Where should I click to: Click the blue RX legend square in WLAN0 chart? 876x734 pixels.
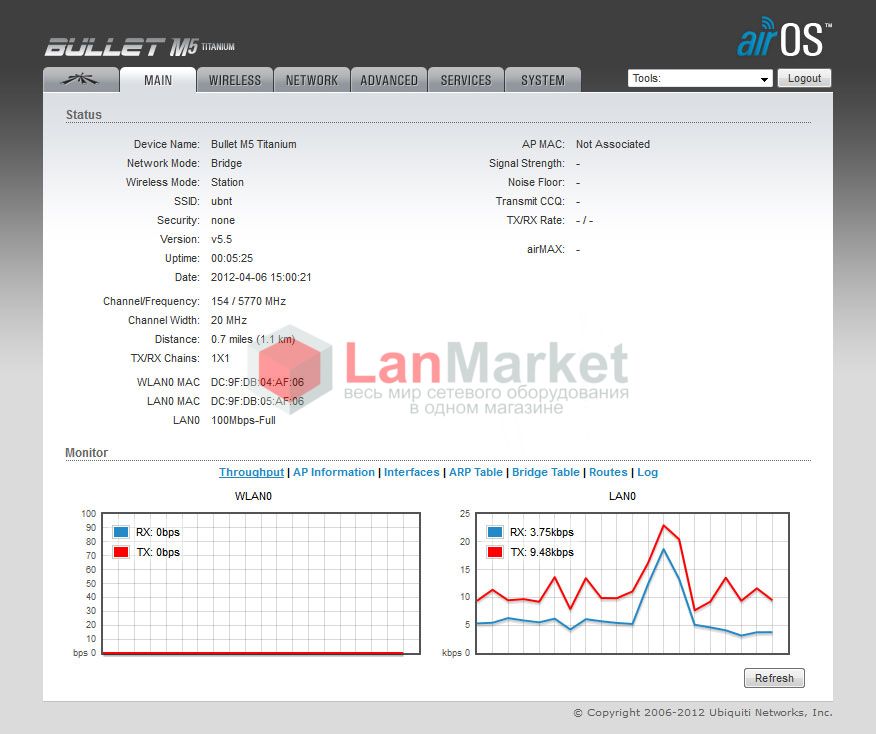coord(121,532)
